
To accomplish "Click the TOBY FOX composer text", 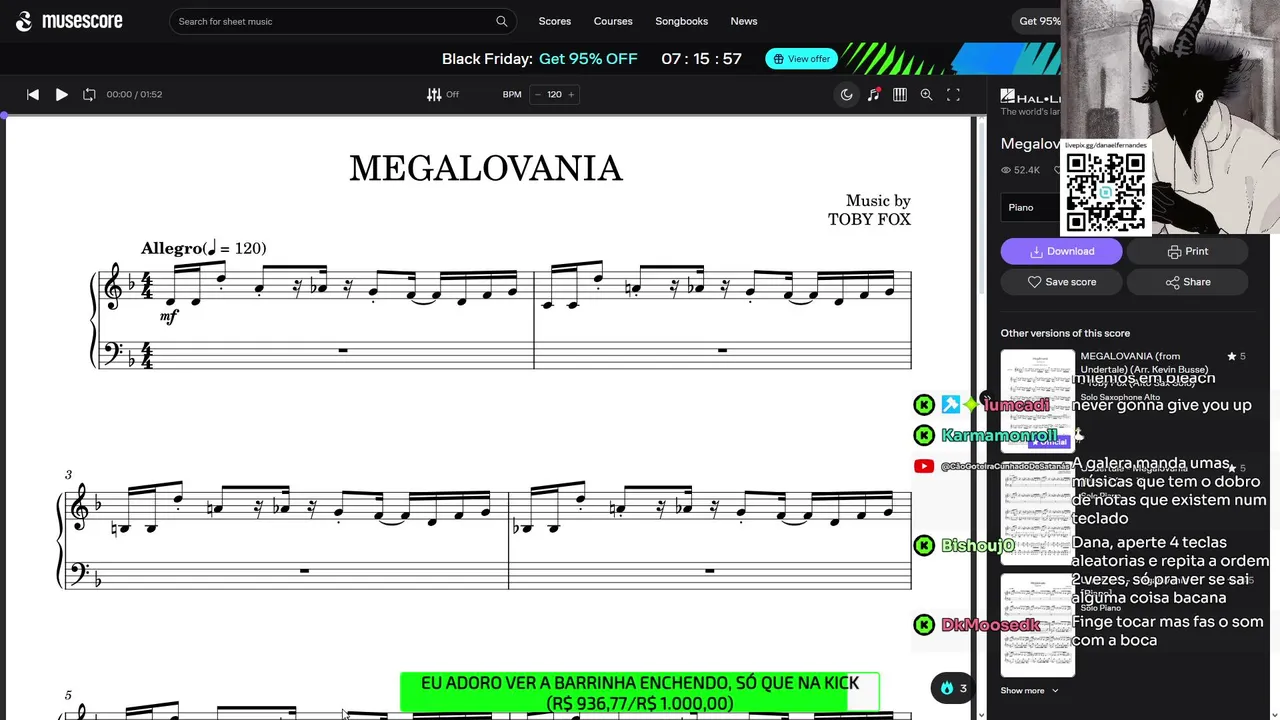I will tap(869, 219).
